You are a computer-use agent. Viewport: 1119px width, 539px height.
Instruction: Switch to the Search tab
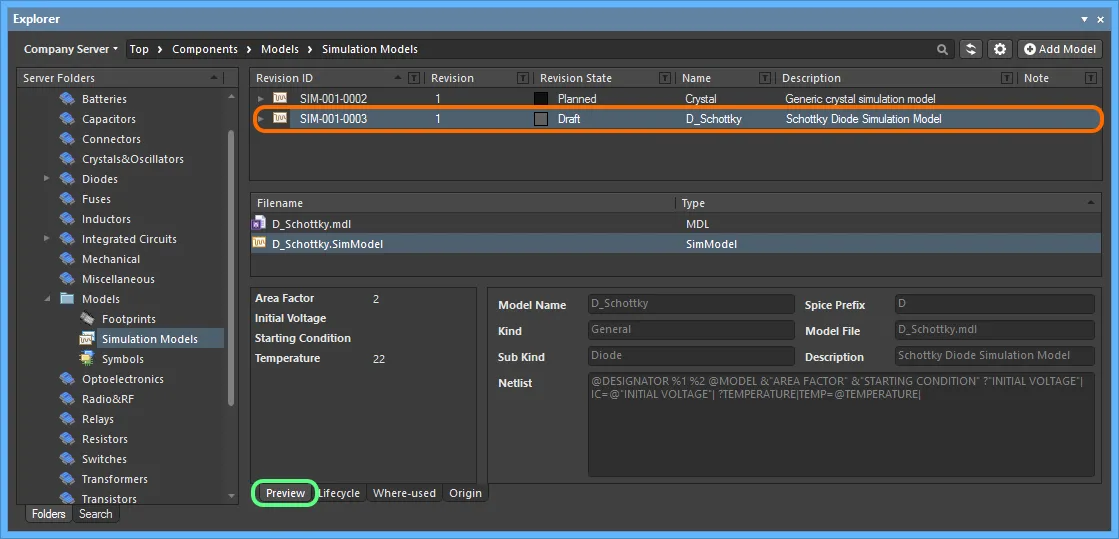pyautogui.click(x=96, y=514)
